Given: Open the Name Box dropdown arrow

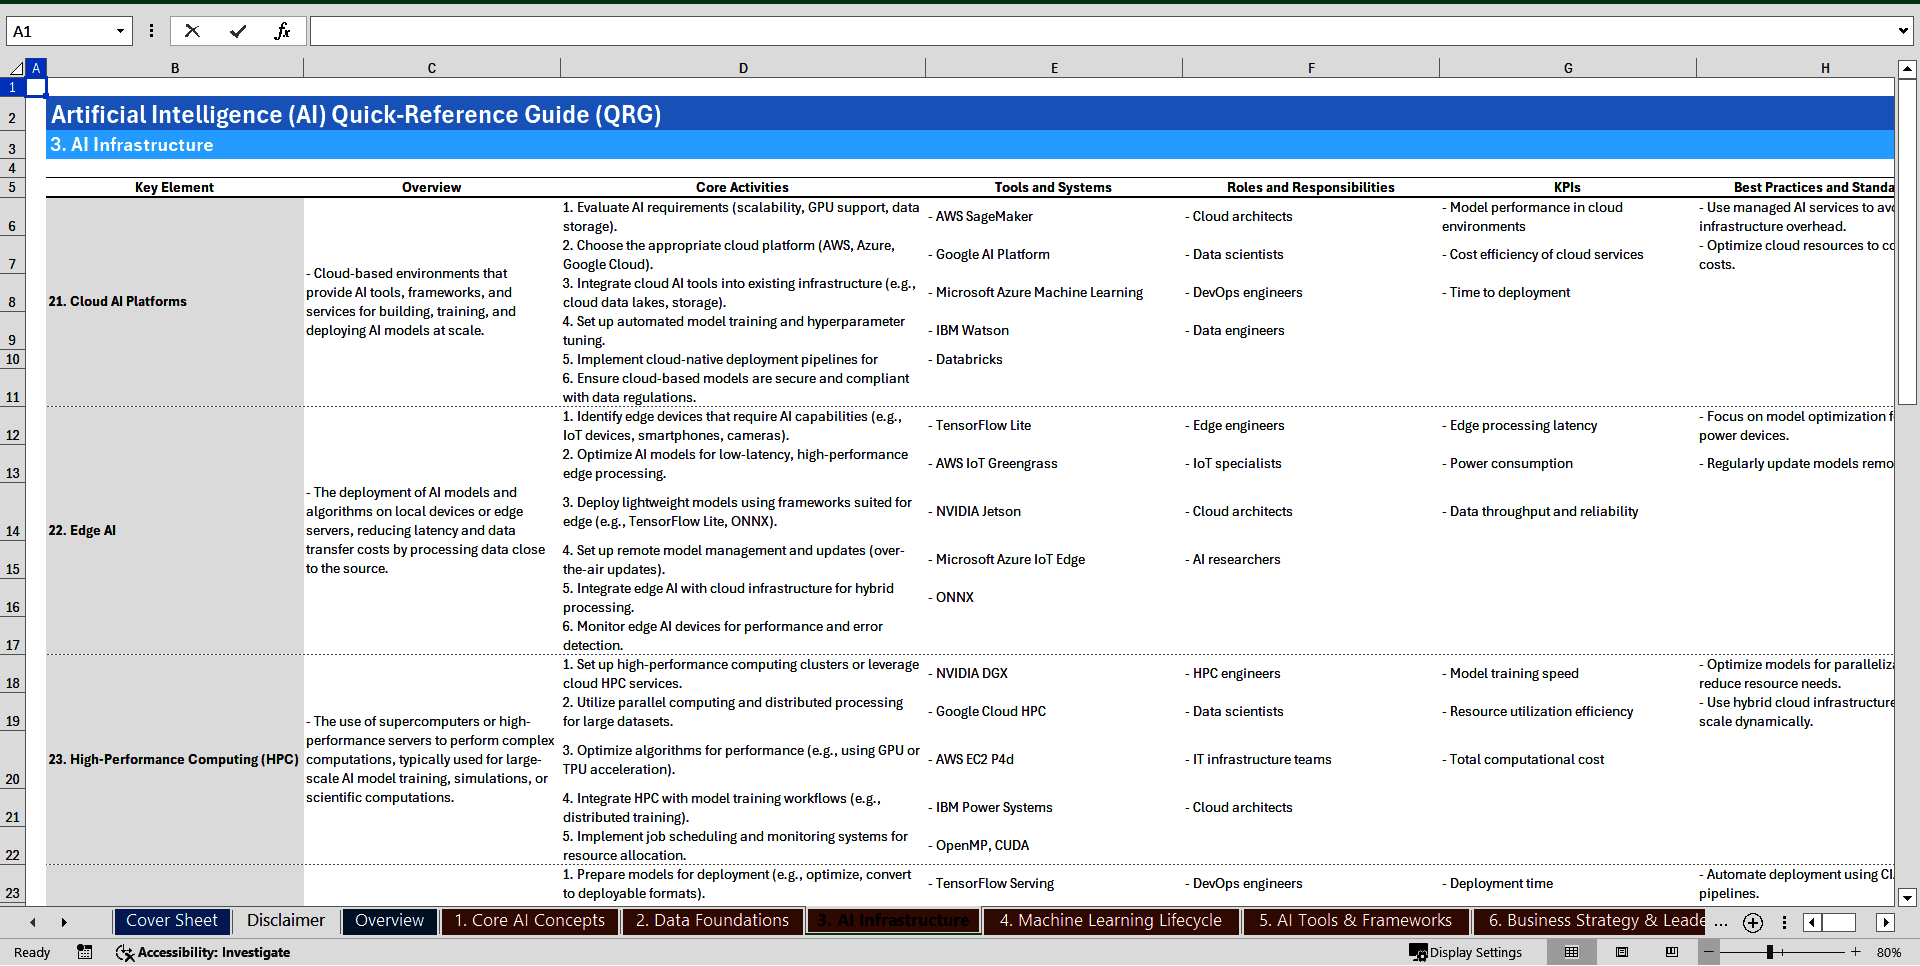Looking at the screenshot, I should point(118,30).
